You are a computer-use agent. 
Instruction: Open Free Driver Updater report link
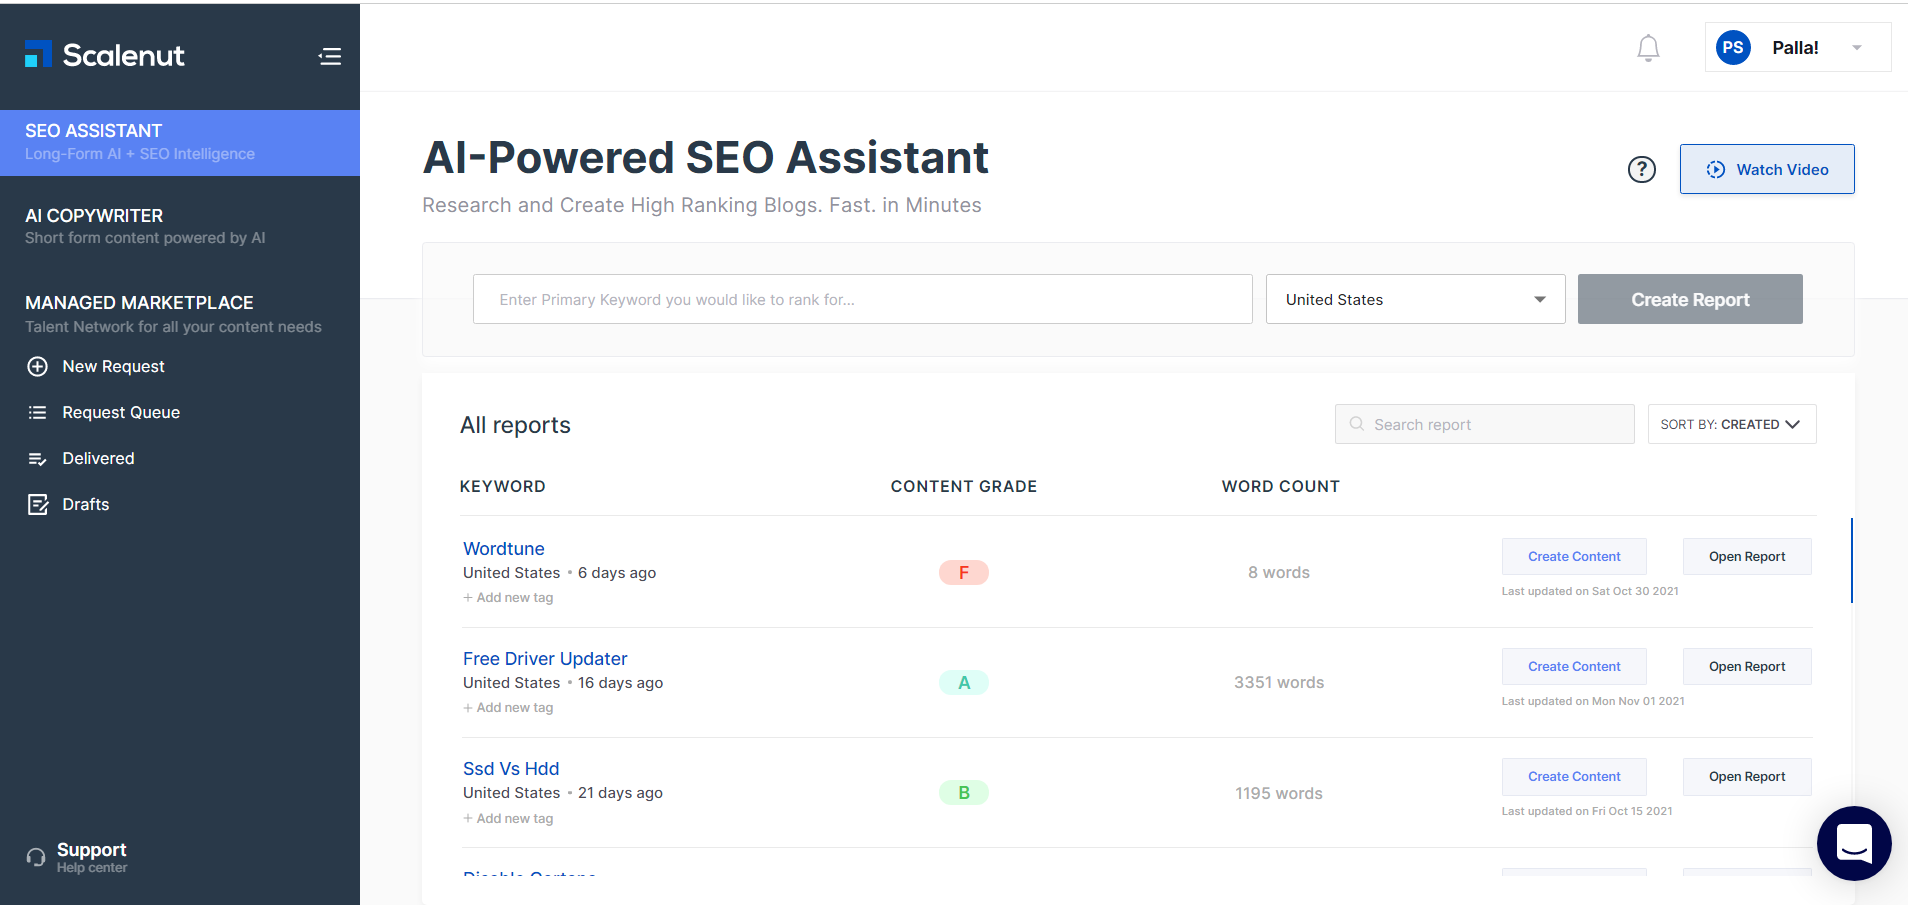pyautogui.click(x=545, y=658)
